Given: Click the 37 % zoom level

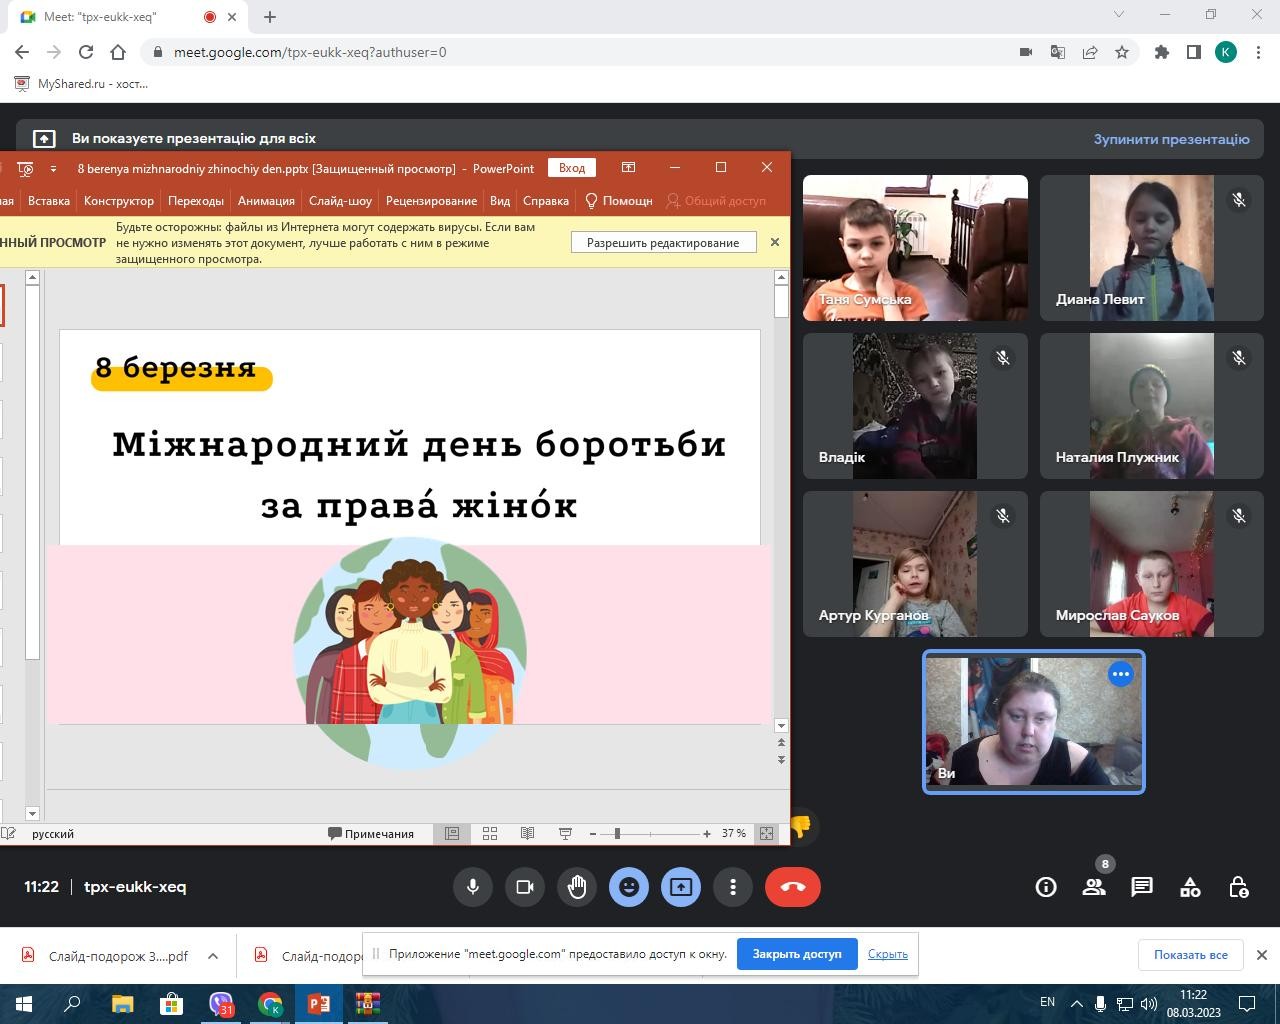Looking at the screenshot, I should click(734, 833).
